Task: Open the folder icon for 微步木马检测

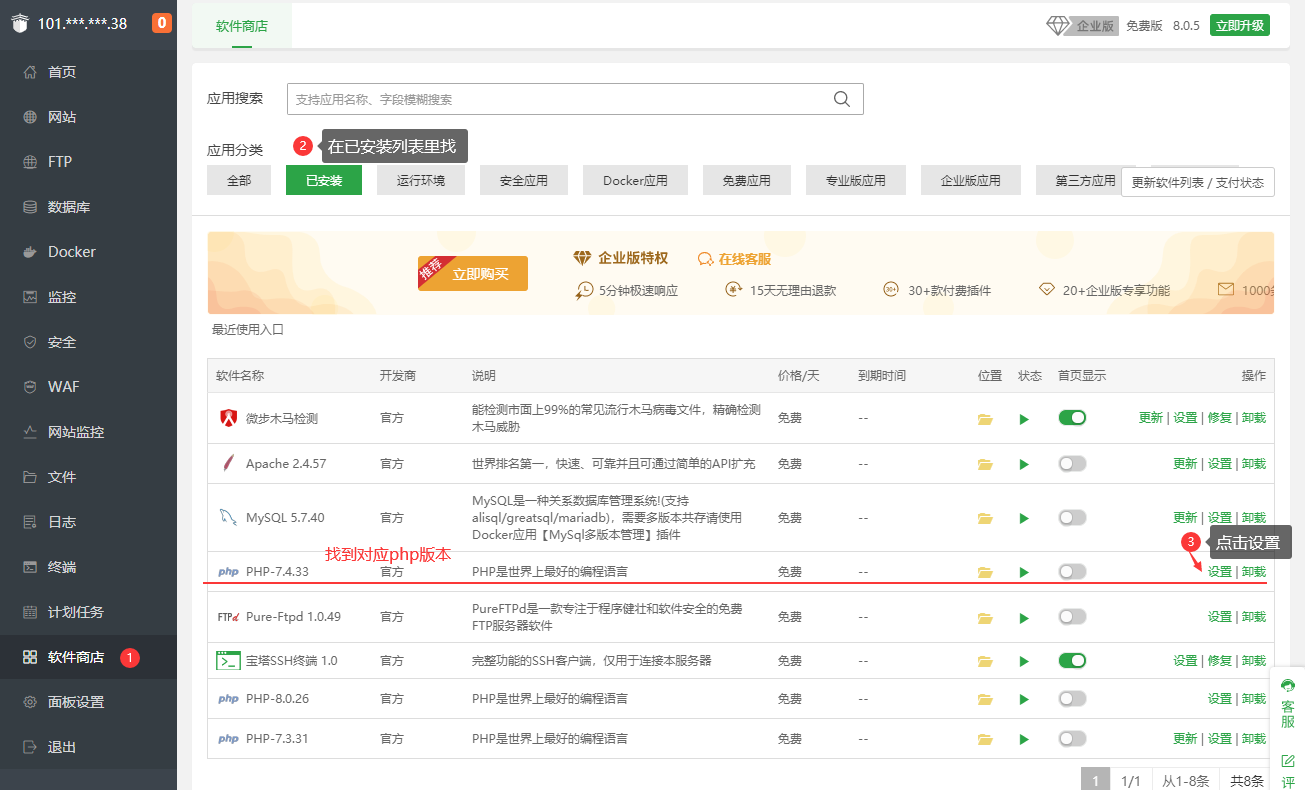Action: [x=985, y=419]
